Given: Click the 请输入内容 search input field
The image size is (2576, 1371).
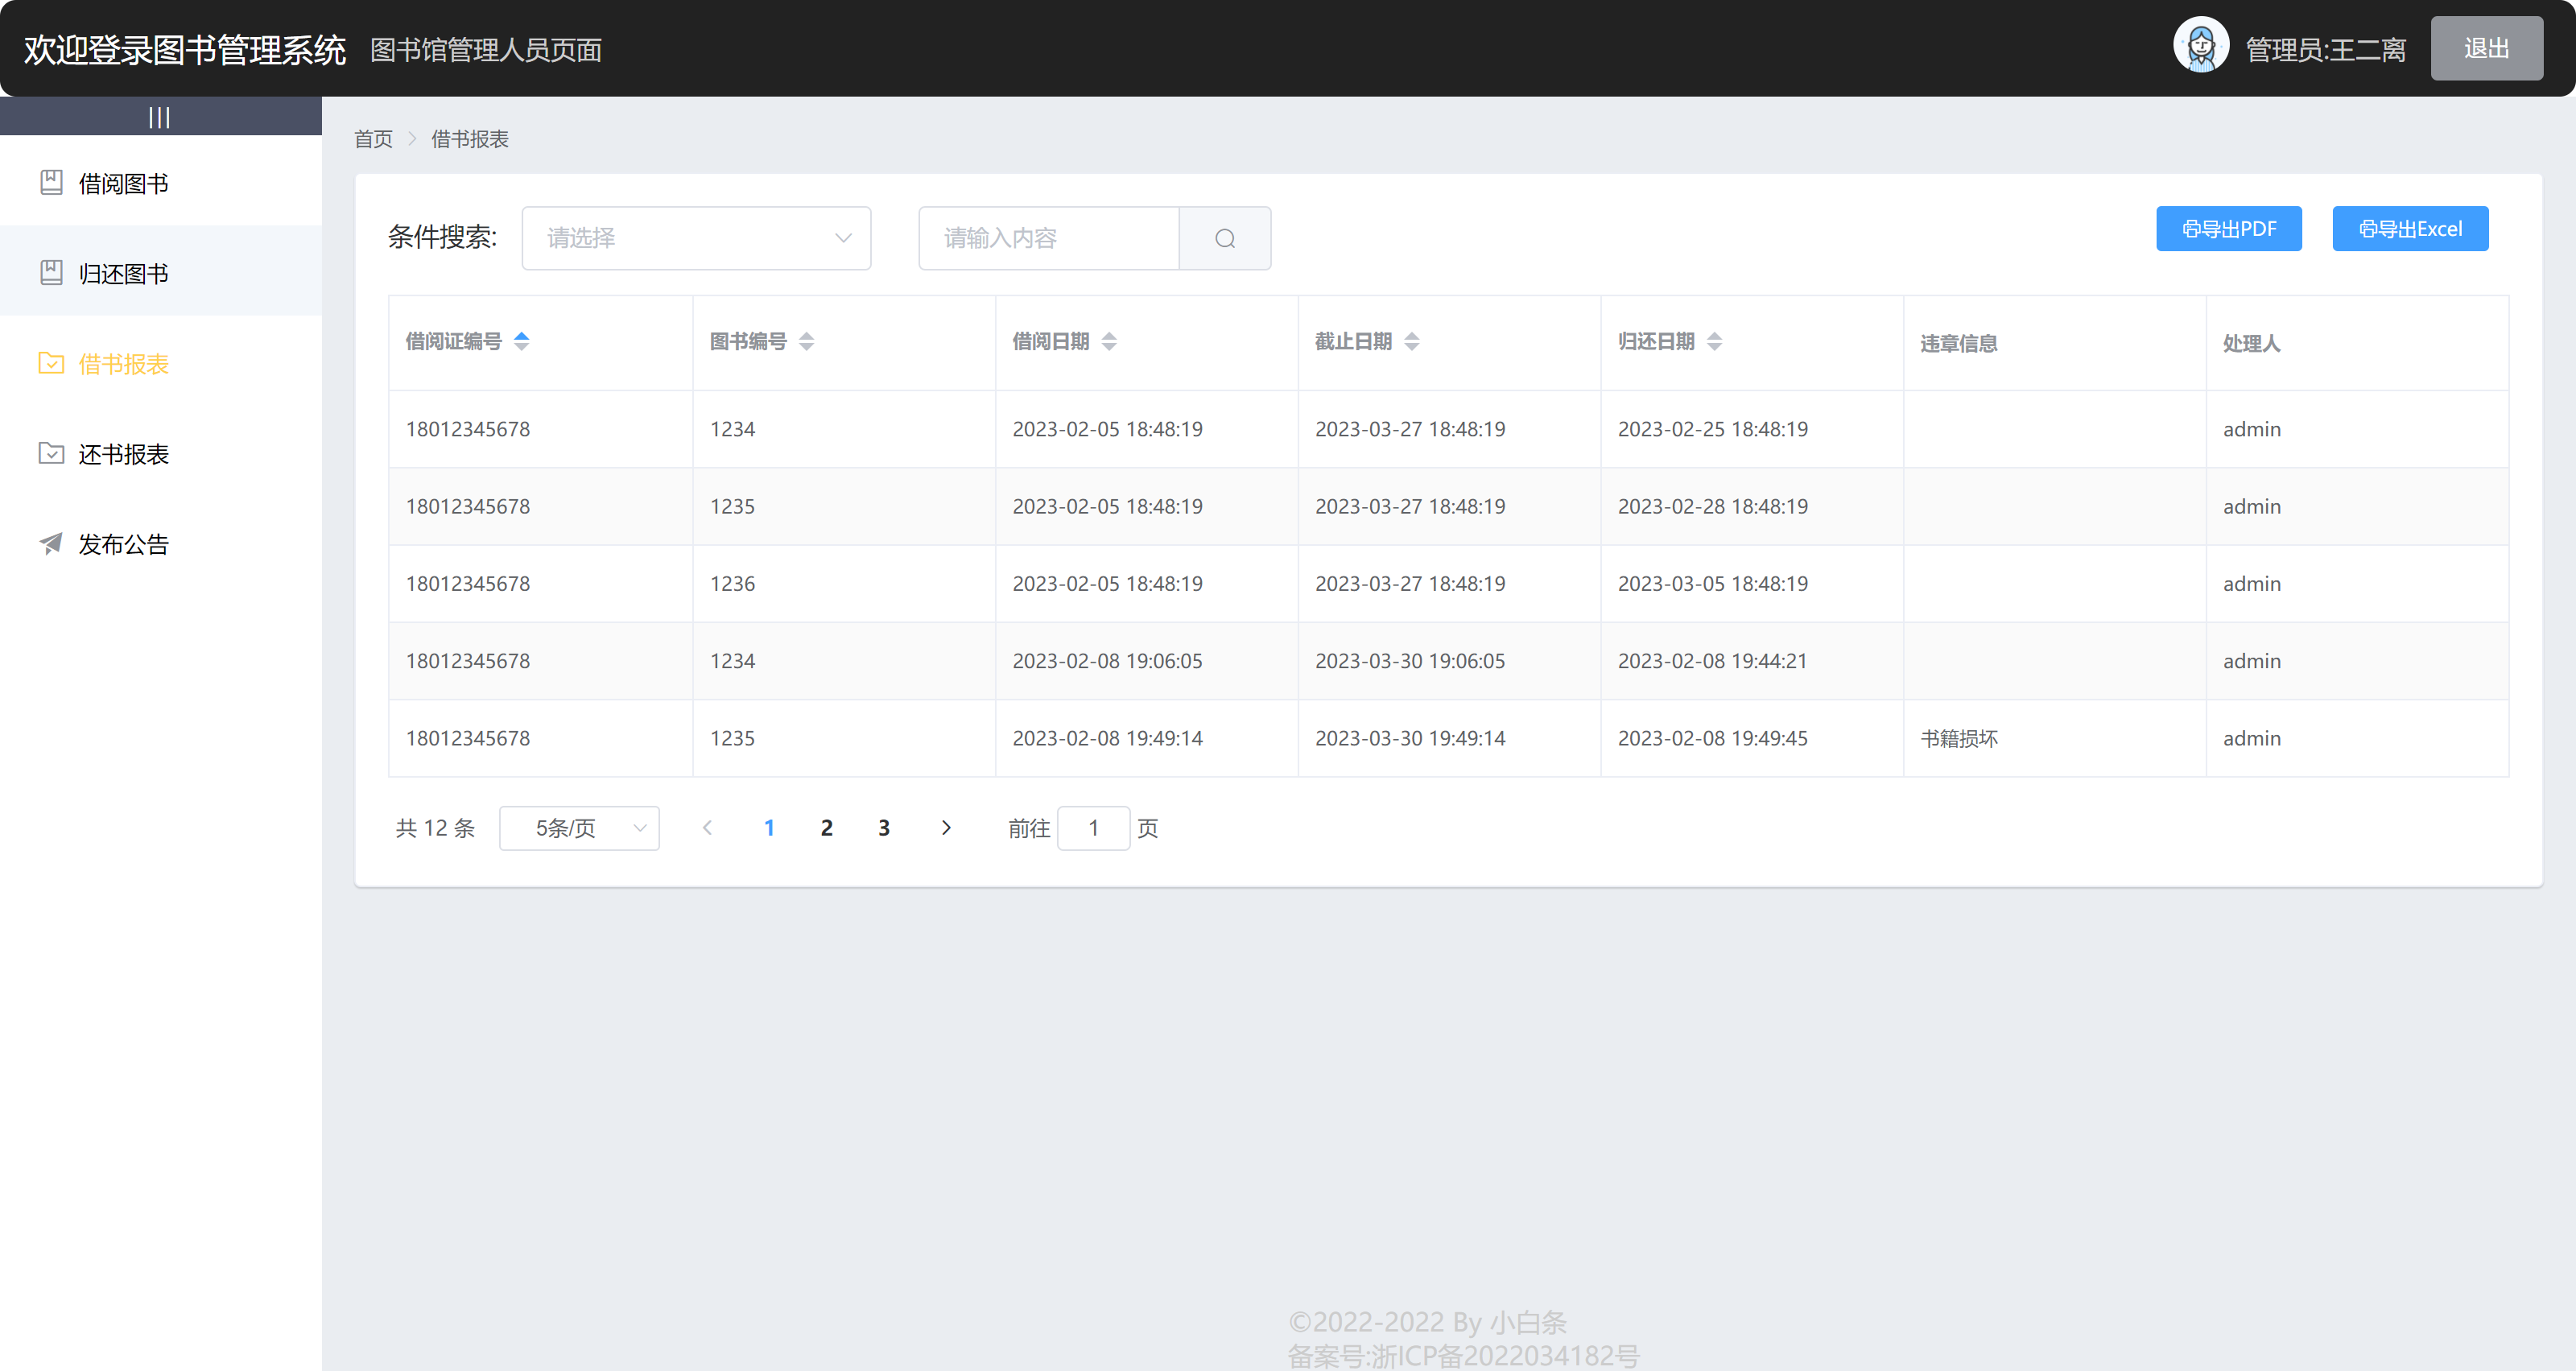Looking at the screenshot, I should point(1048,238).
